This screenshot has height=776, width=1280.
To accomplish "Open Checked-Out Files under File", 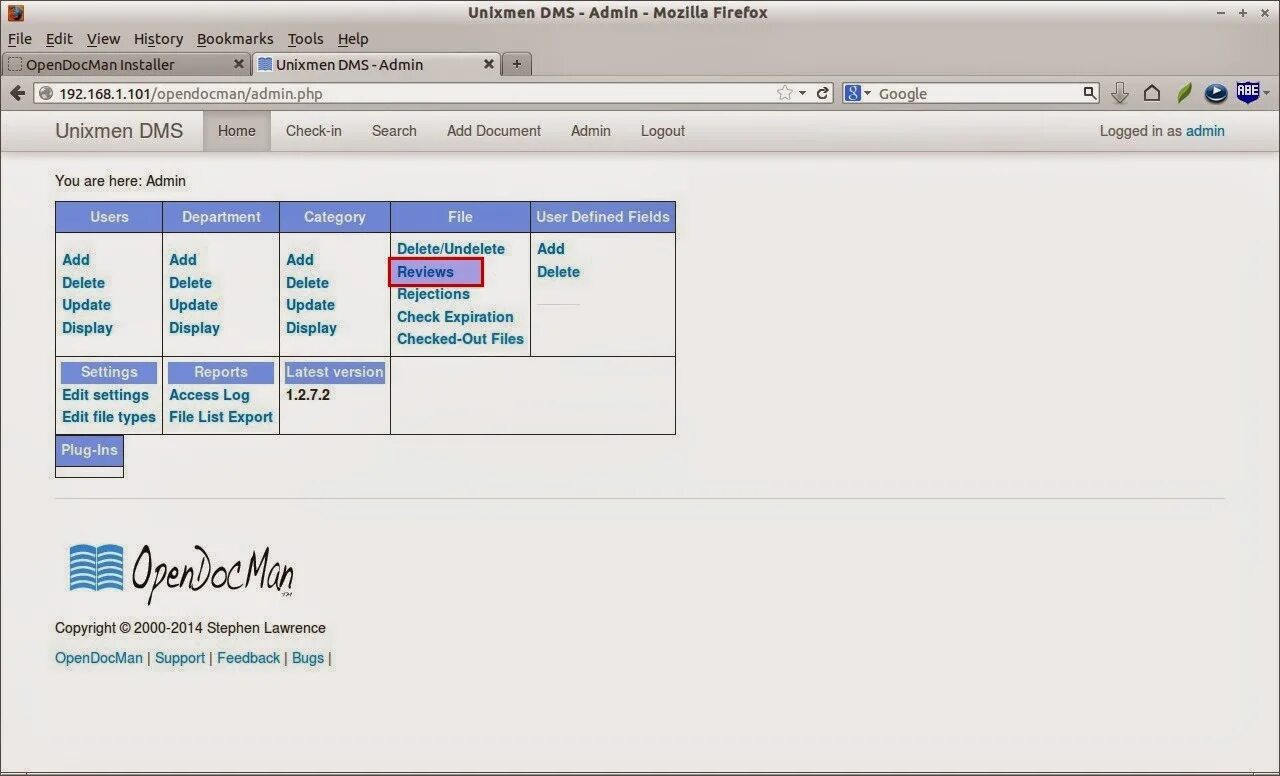I will (x=460, y=339).
